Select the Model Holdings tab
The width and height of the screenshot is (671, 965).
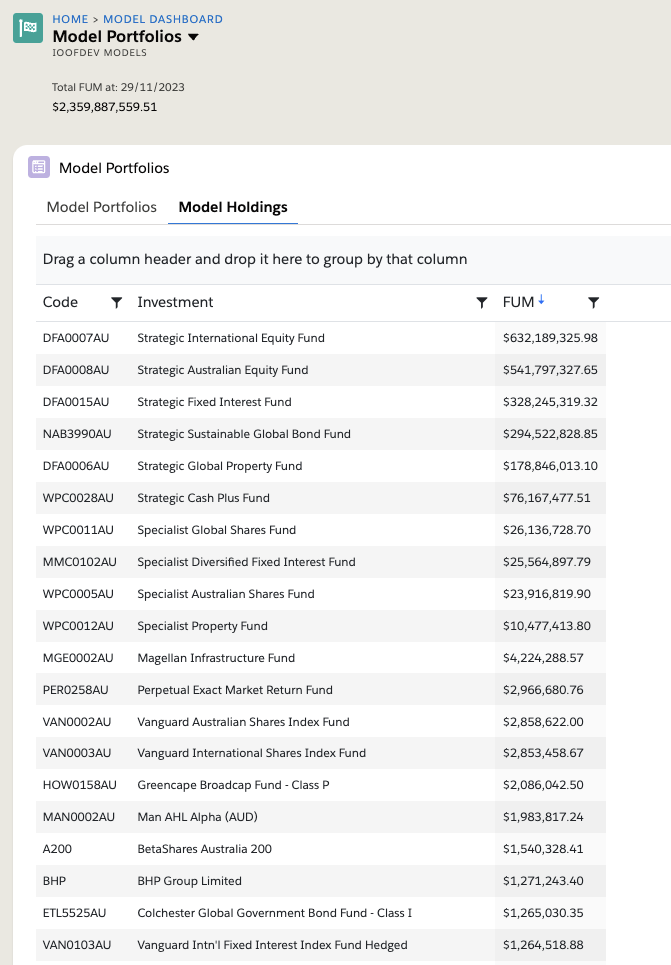pos(233,207)
